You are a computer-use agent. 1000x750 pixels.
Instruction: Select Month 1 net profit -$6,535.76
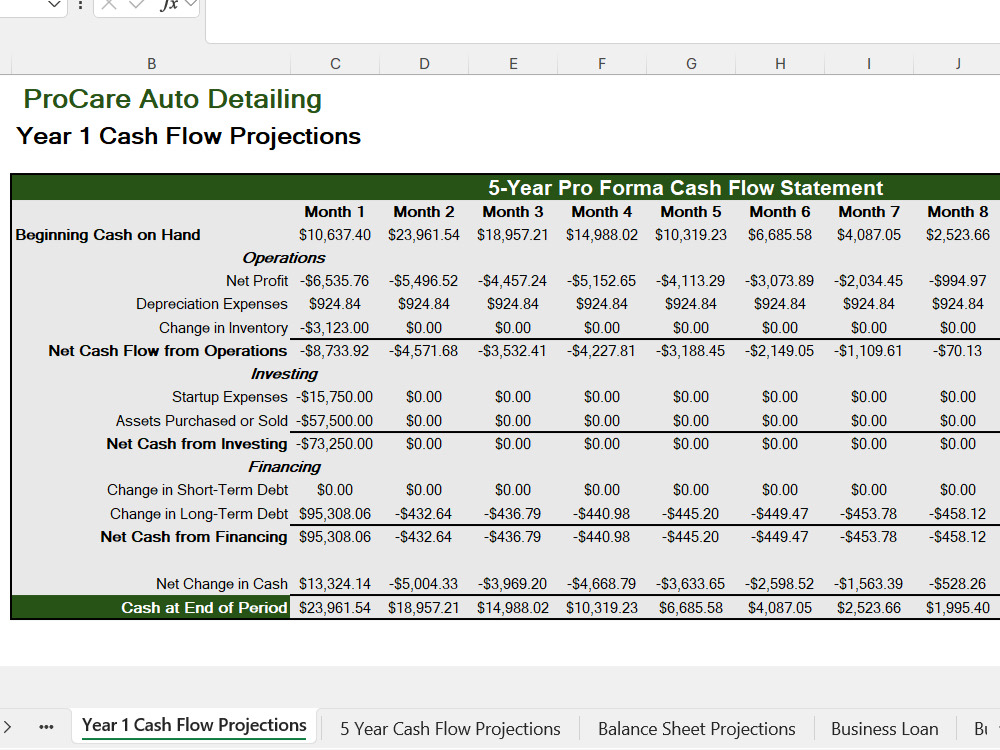[x=335, y=281]
